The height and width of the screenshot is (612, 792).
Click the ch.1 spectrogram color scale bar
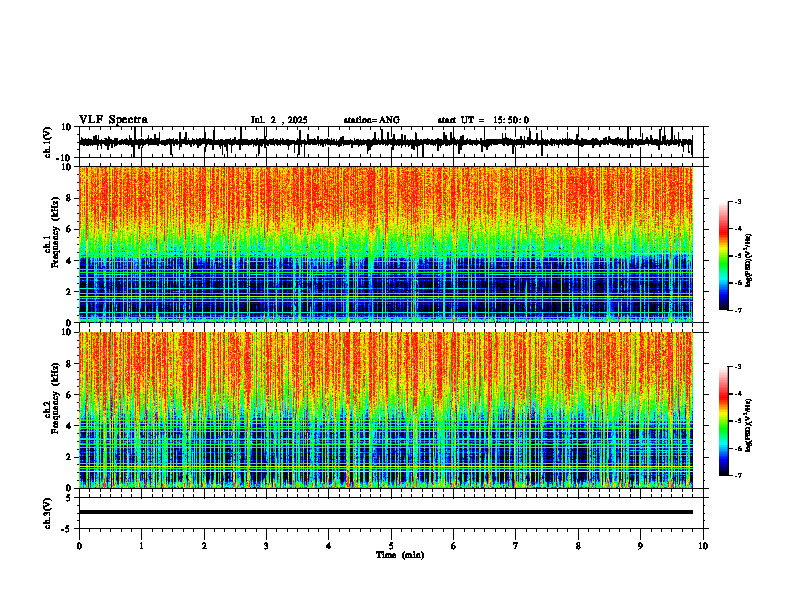[x=723, y=256]
